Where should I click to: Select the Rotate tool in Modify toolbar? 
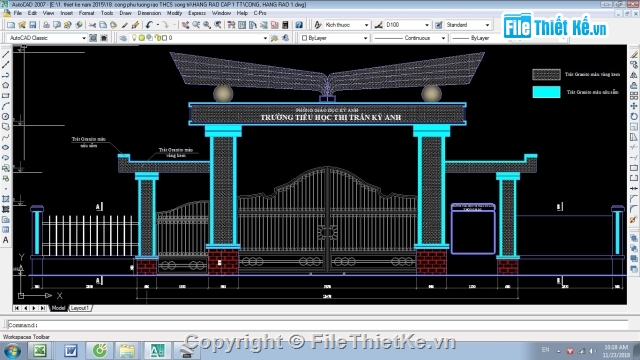(x=634, y=116)
